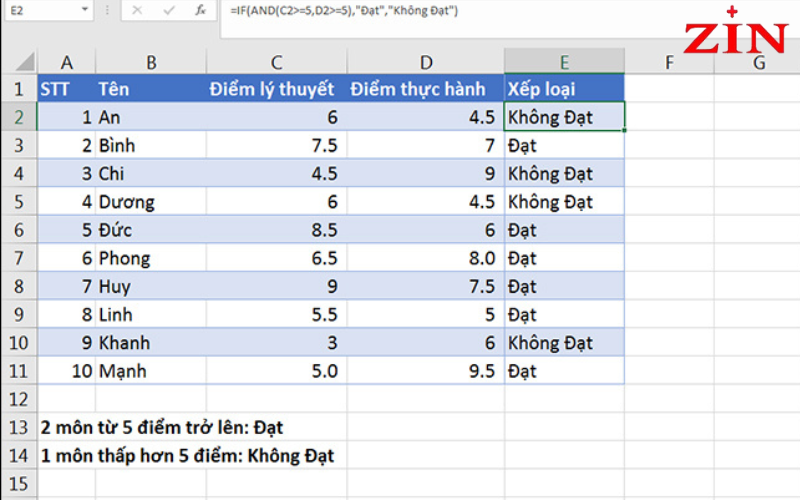The image size is (800, 500).
Task: Select column A header
Action: coord(66,62)
